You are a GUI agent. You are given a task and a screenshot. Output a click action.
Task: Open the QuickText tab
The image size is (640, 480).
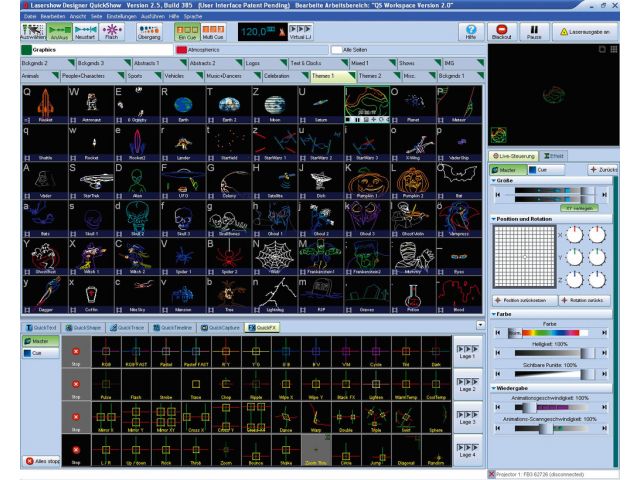(x=41, y=328)
